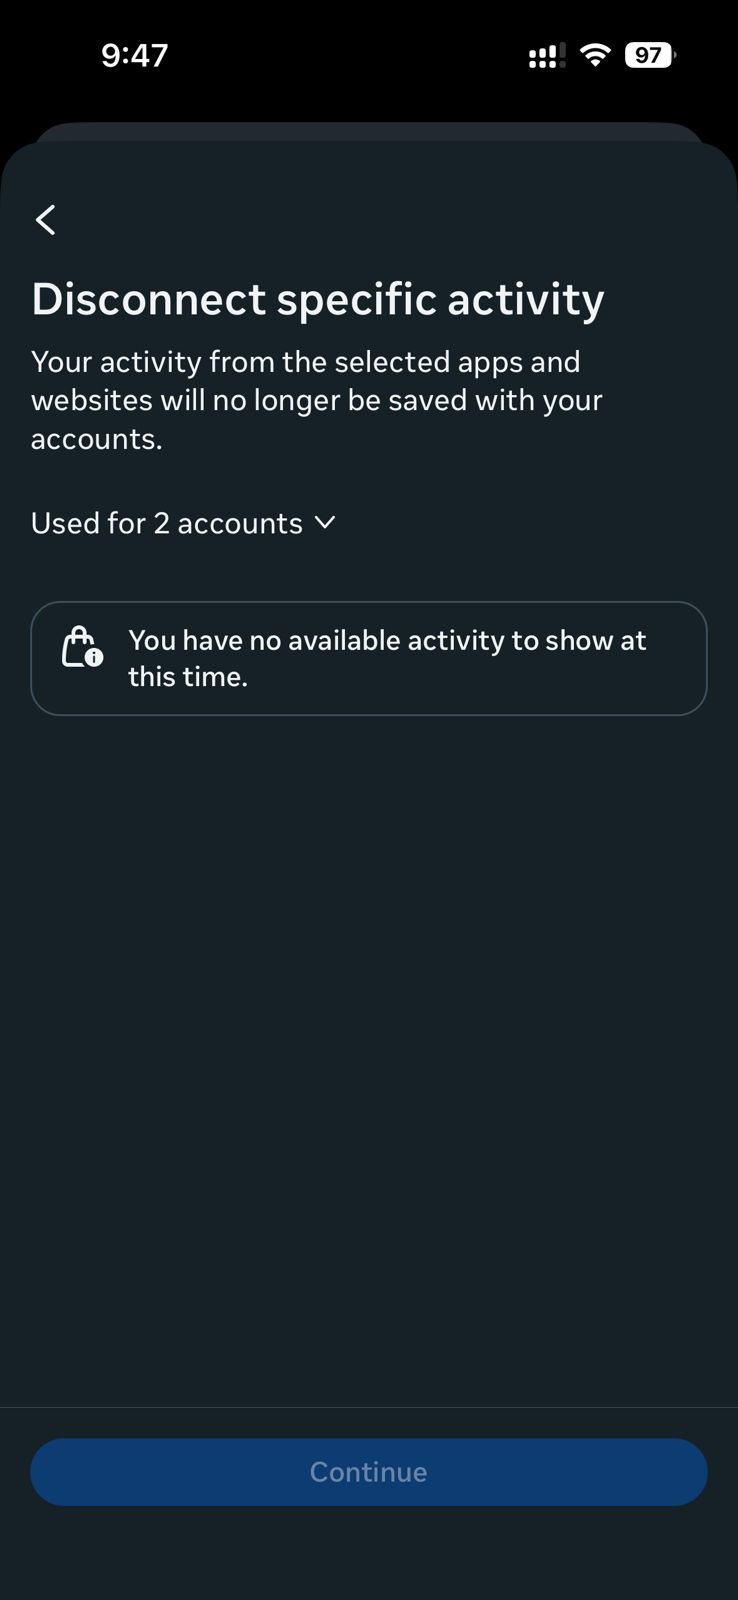Tap the background sheet peeking above the panel
This screenshot has height=1600, width=738.
pos(369,131)
